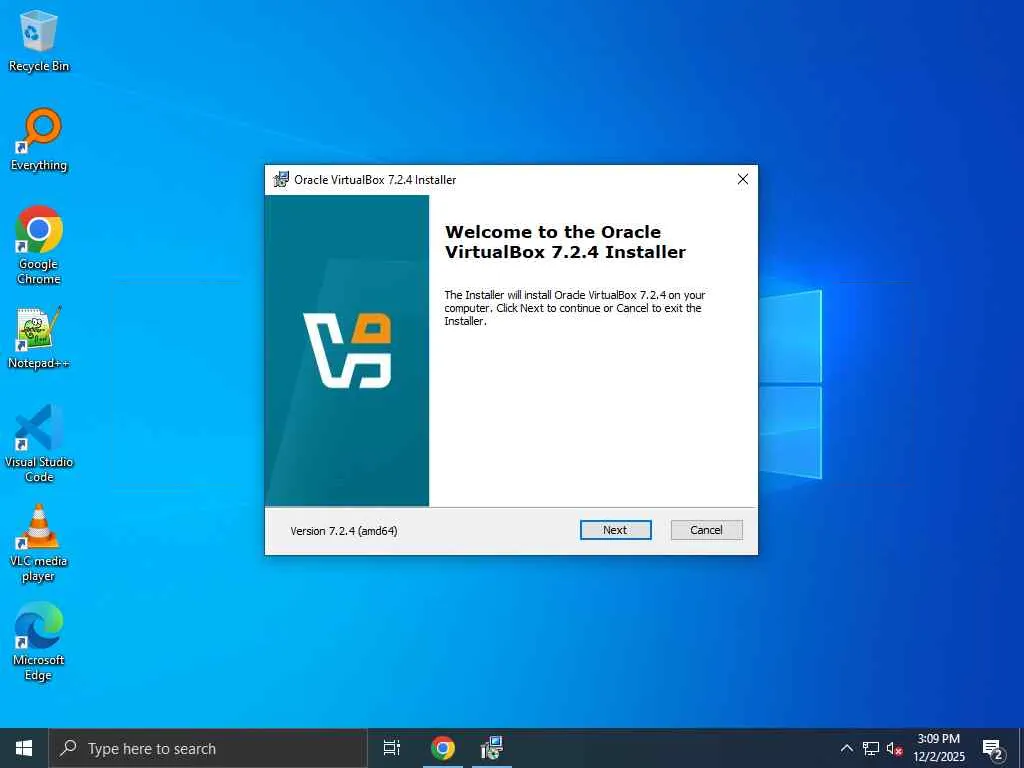Viewport: 1024px width, 768px height.
Task: Open the clock showing 3:09 PM
Action: pyautogui.click(x=938, y=748)
